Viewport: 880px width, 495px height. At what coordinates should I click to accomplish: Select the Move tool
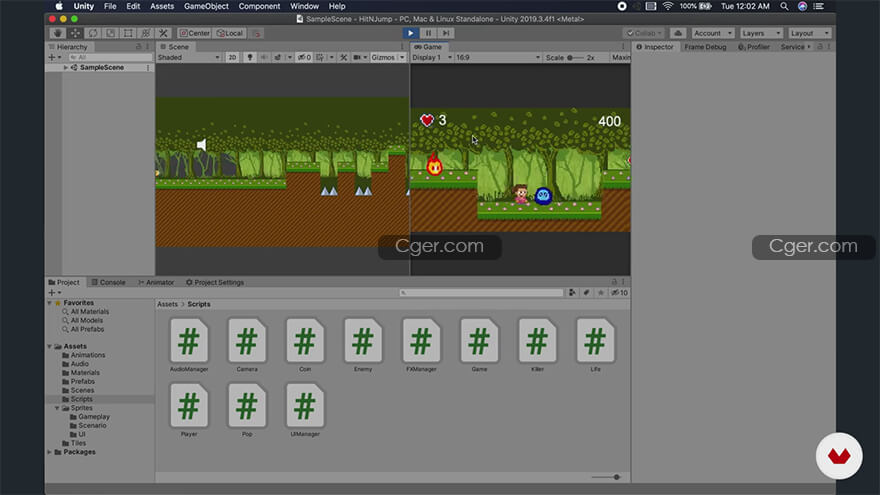pyautogui.click(x=75, y=33)
